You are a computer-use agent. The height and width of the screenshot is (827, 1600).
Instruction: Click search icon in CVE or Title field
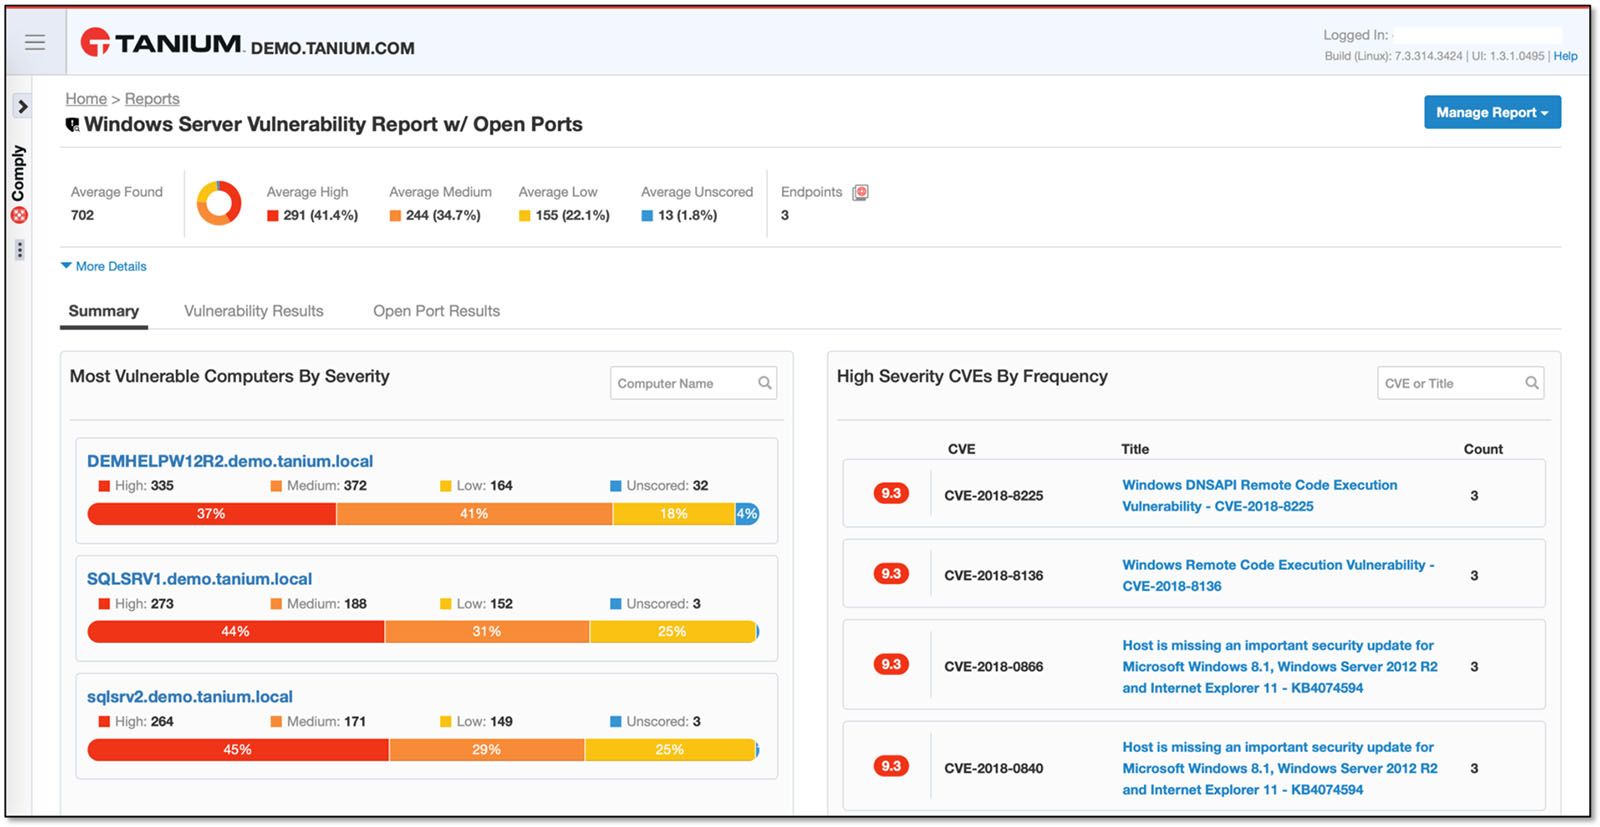tap(1531, 383)
